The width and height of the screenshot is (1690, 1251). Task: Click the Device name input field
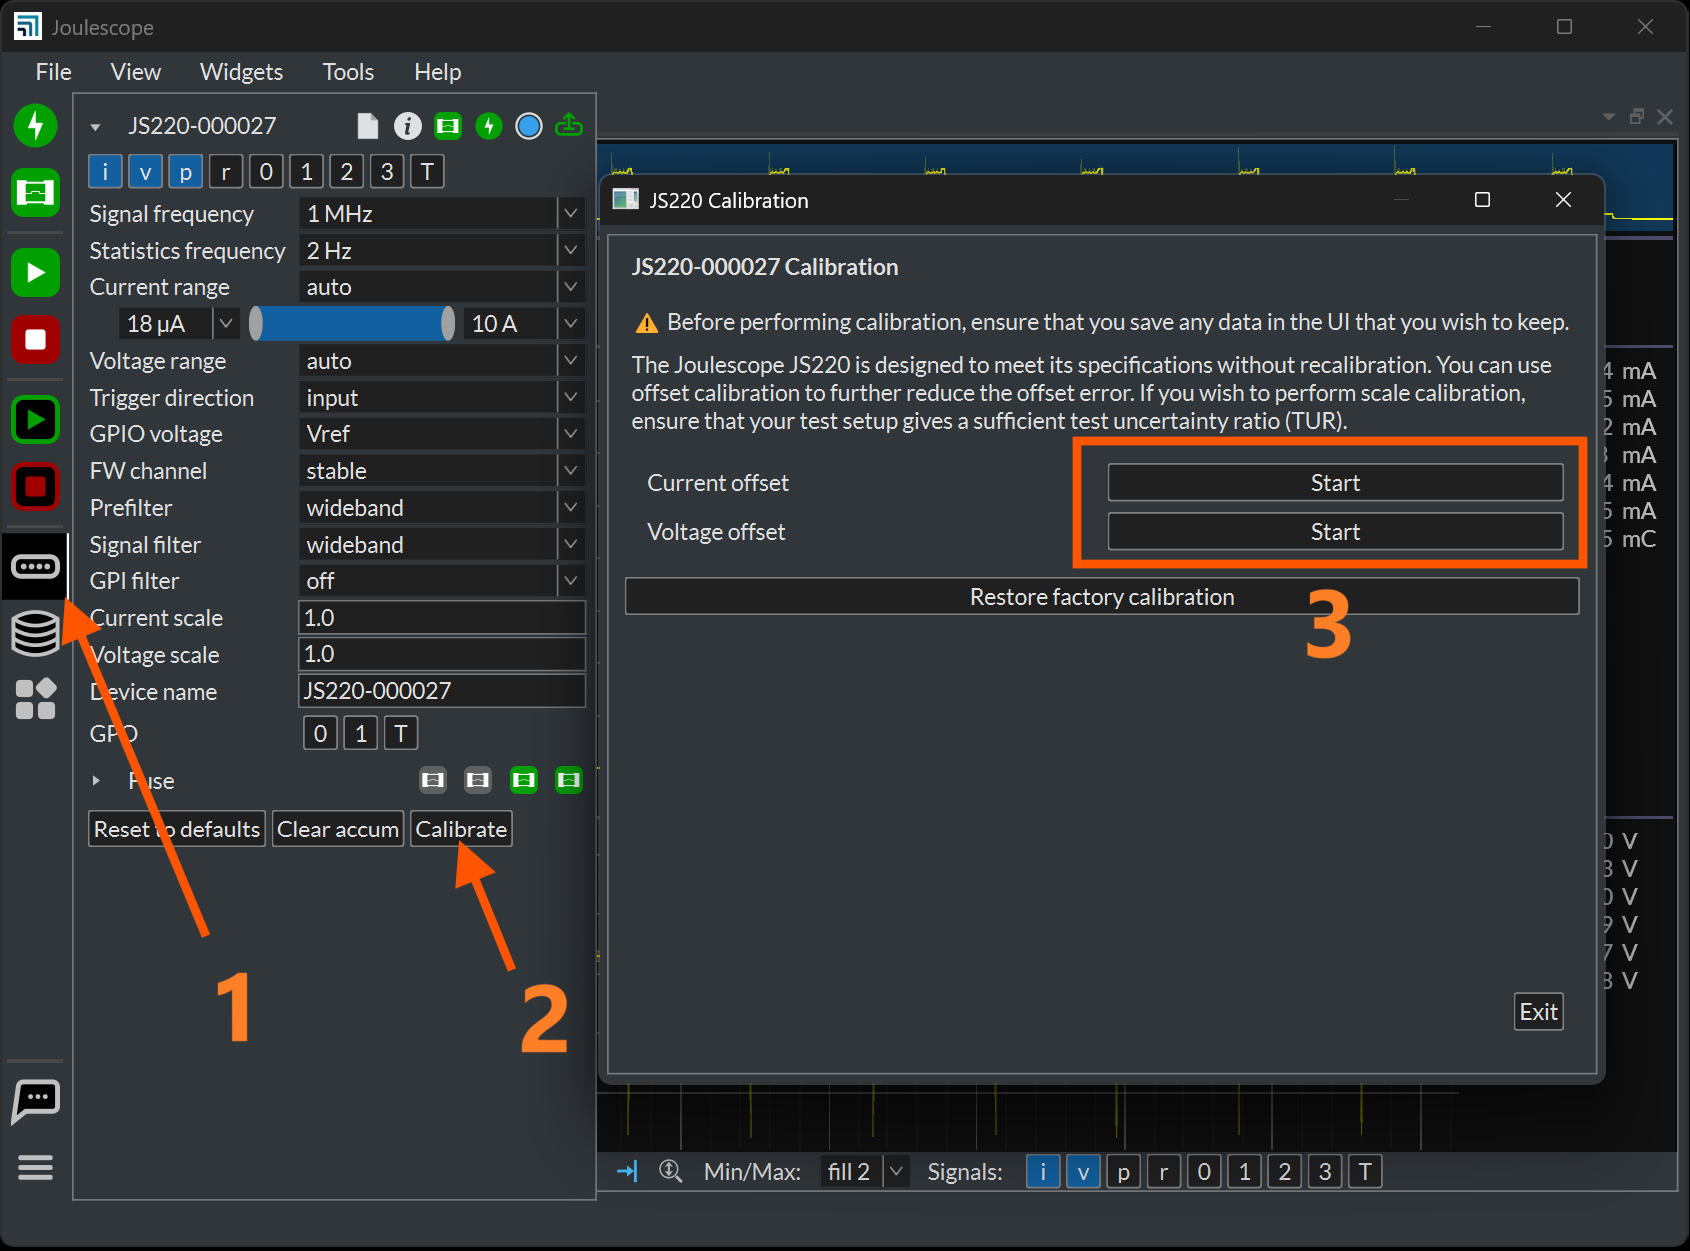[441, 691]
